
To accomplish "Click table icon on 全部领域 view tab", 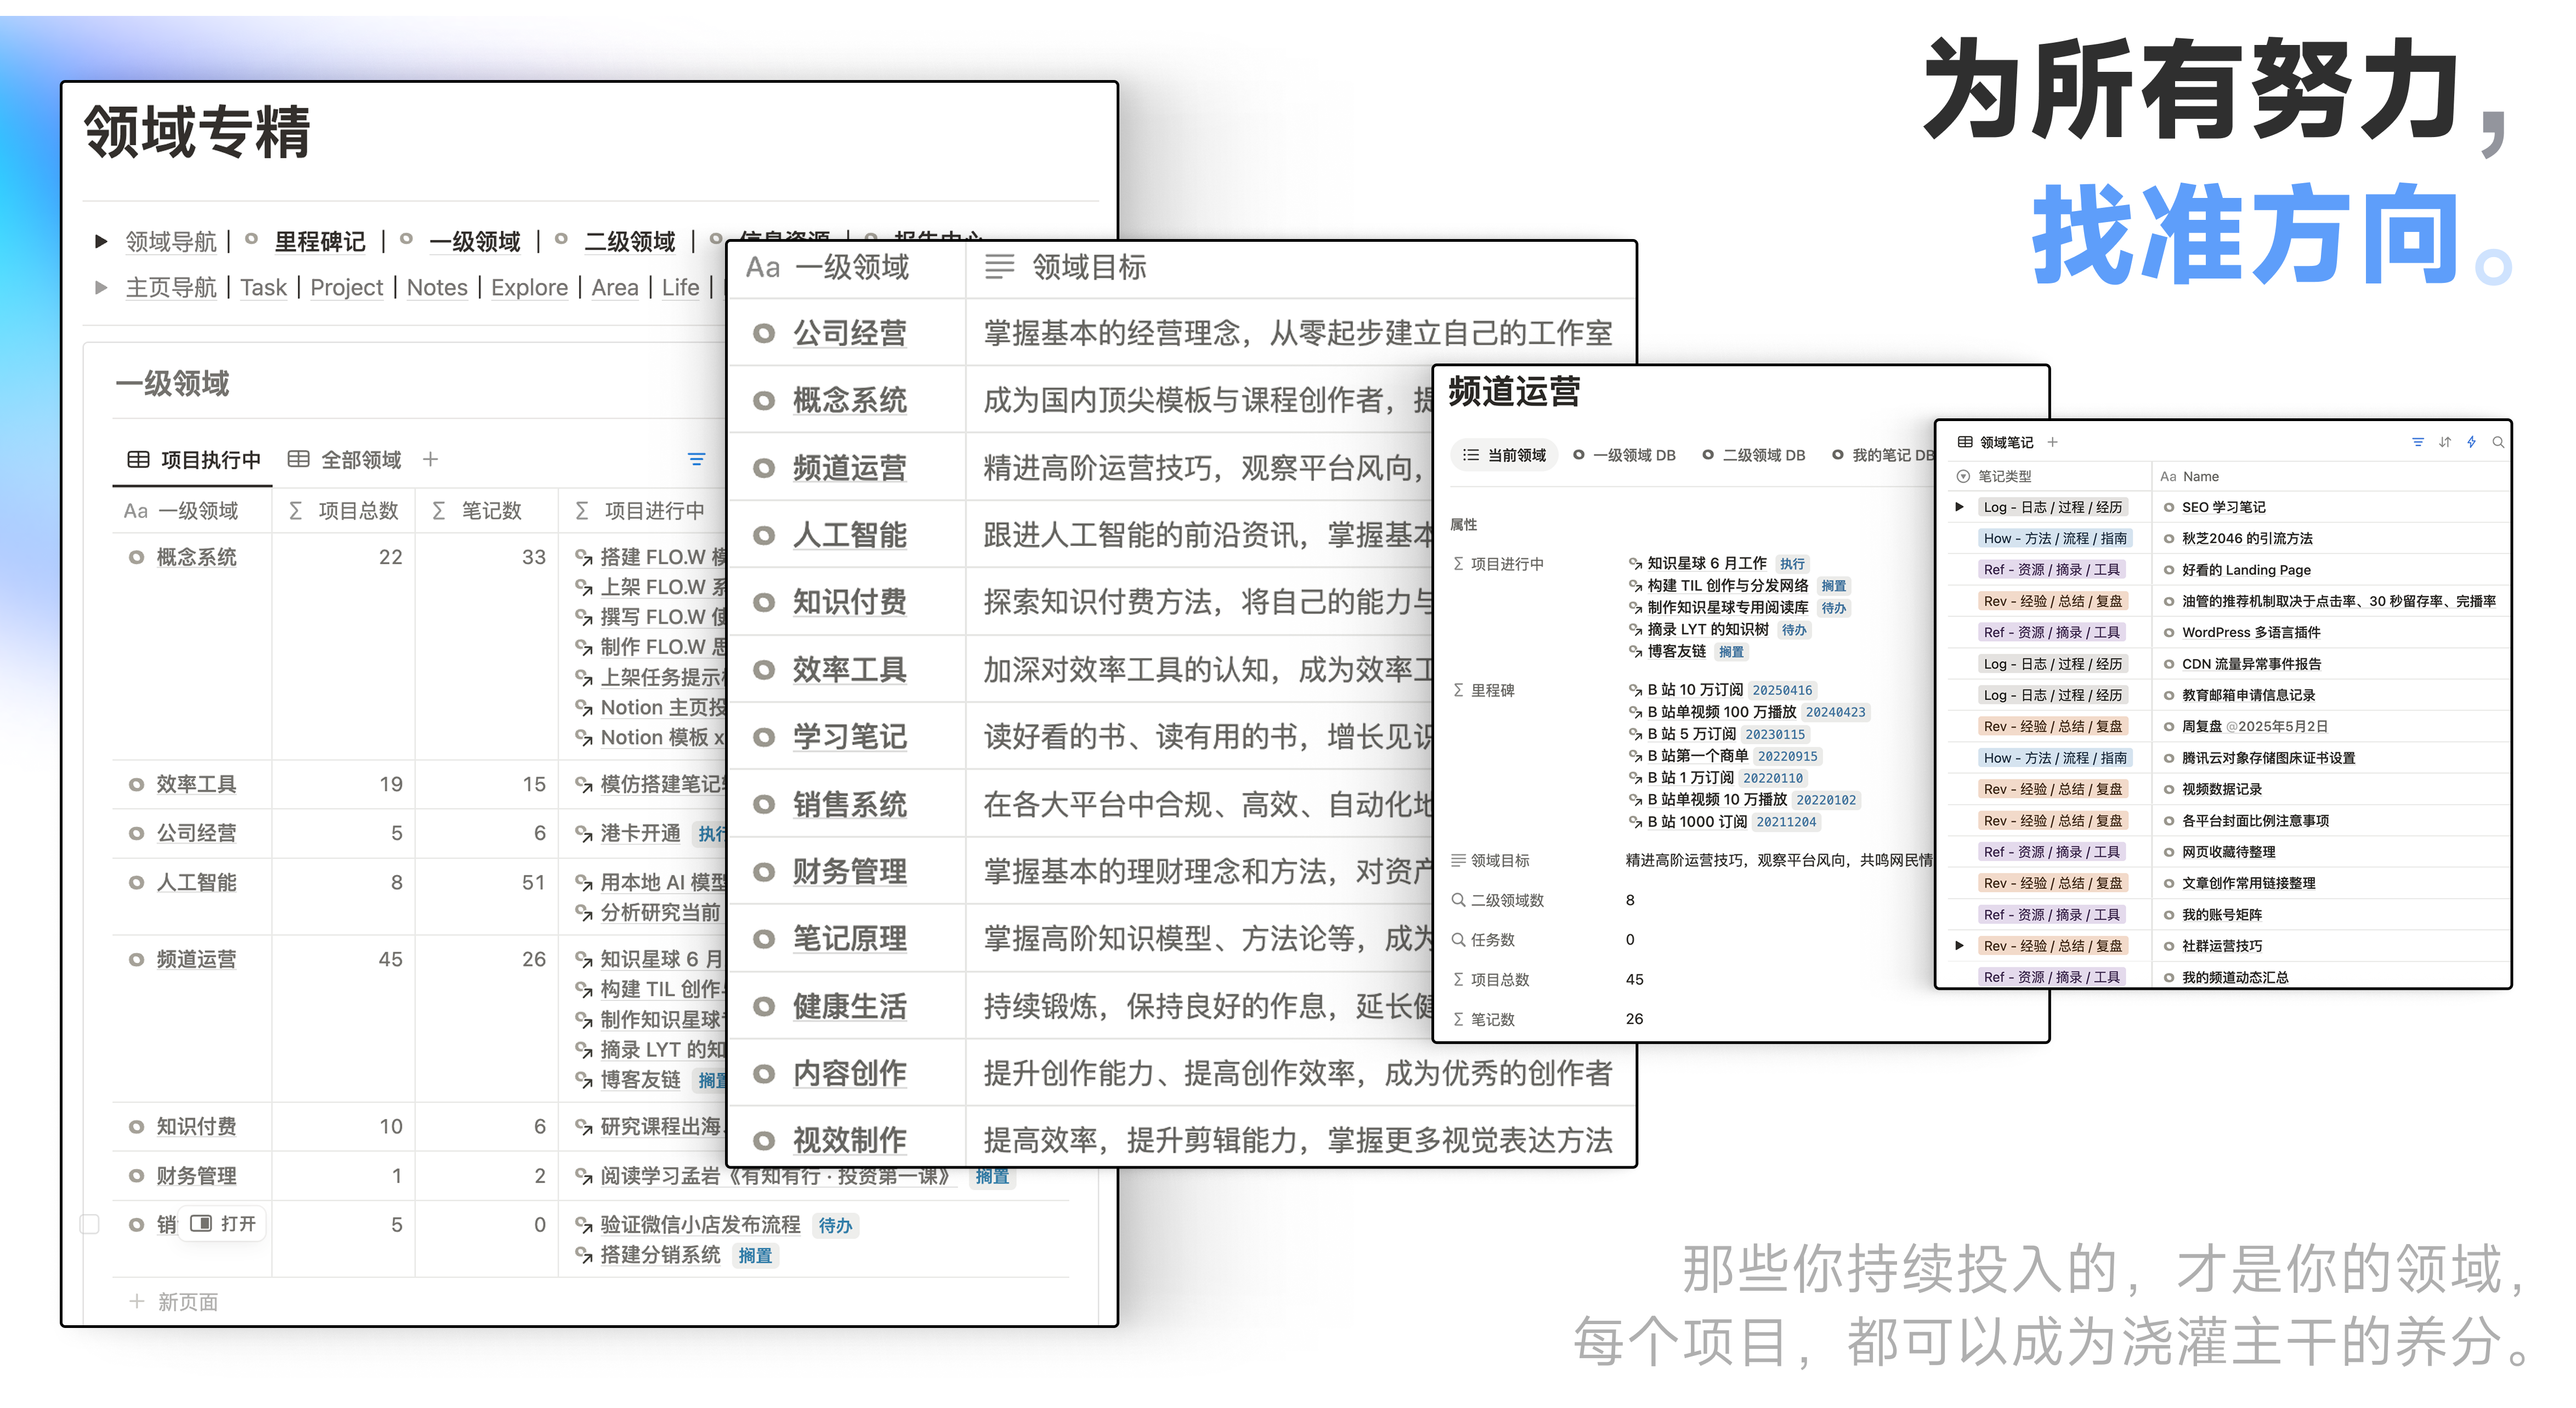I will (x=298, y=459).
